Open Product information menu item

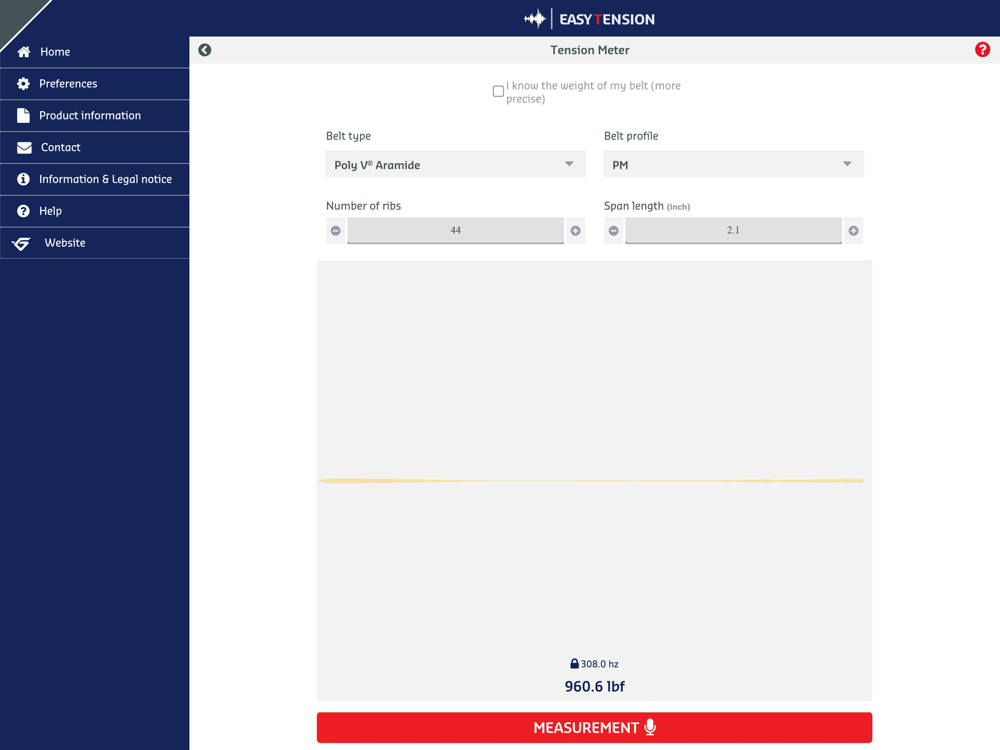tap(94, 115)
